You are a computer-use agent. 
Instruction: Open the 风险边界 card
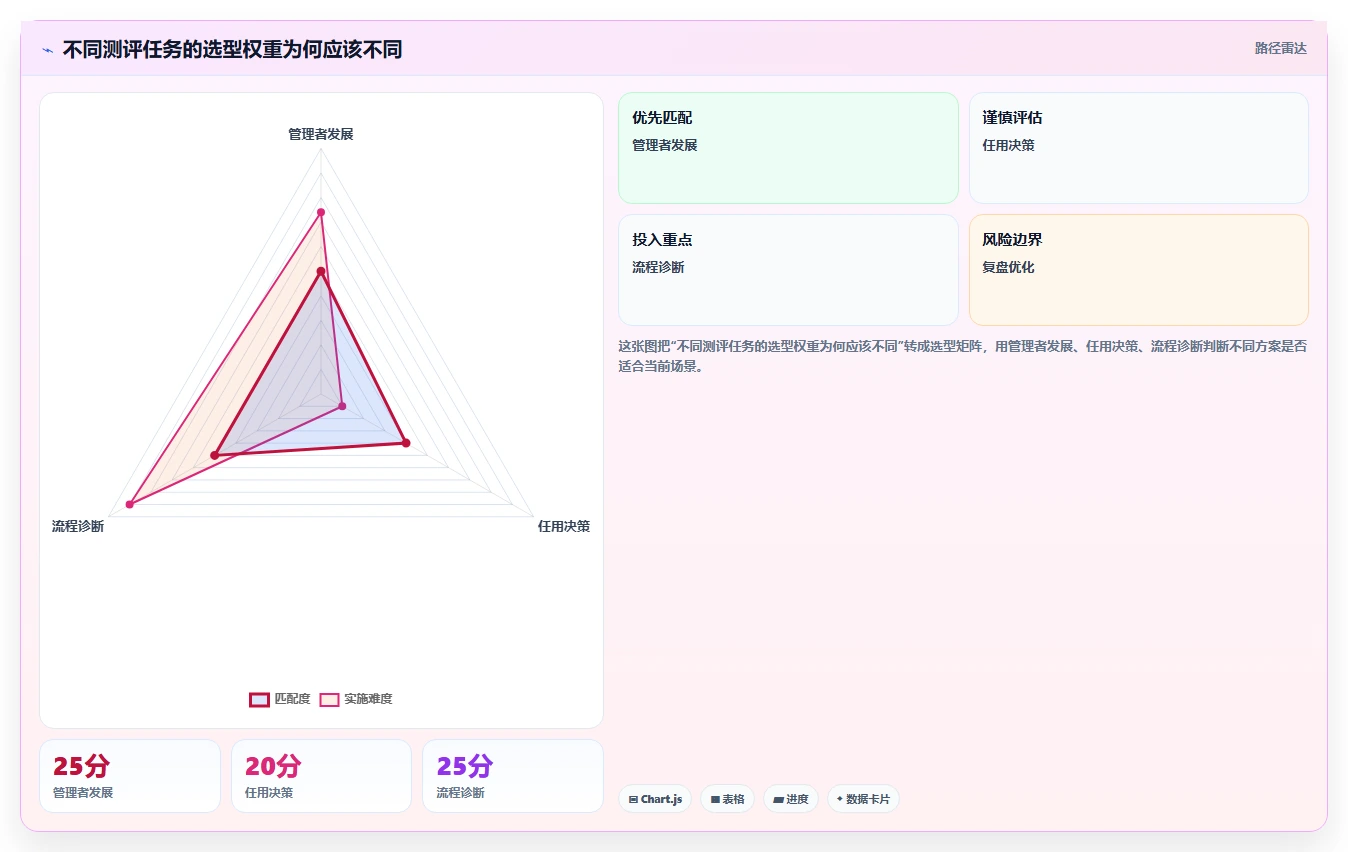1138,270
